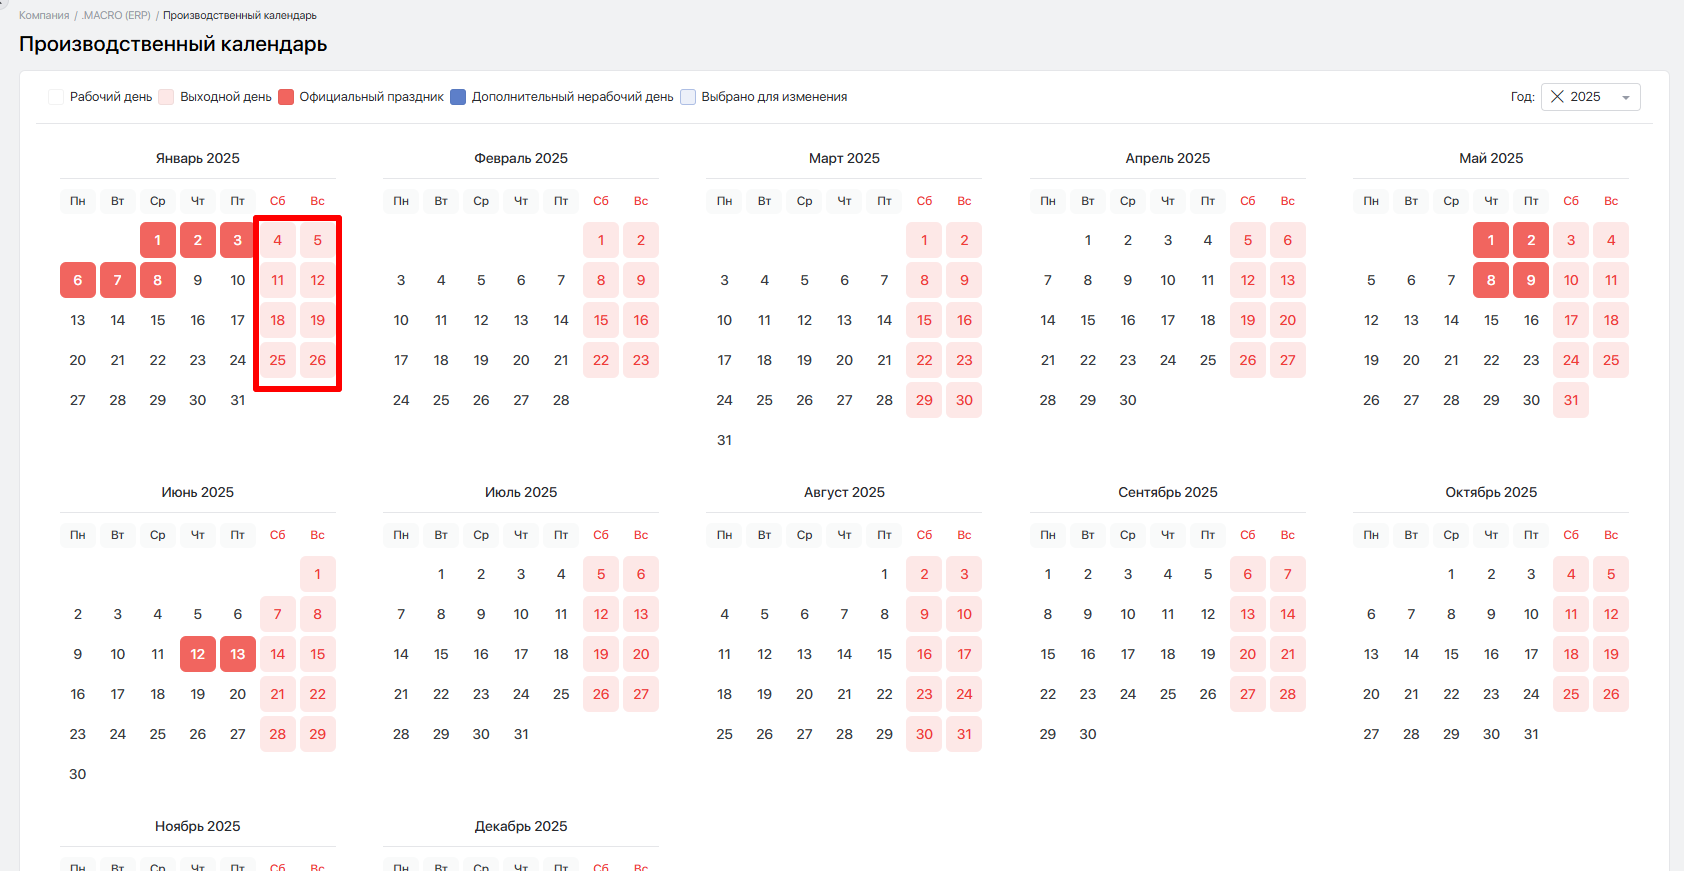
Task: Click the pink Выходной день legend swatch
Action: 166,97
